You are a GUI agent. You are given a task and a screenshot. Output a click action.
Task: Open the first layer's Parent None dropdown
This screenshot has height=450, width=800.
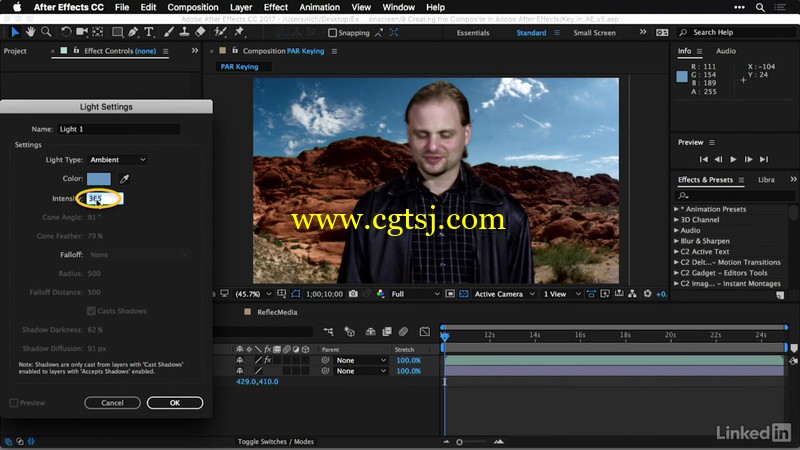coord(360,360)
